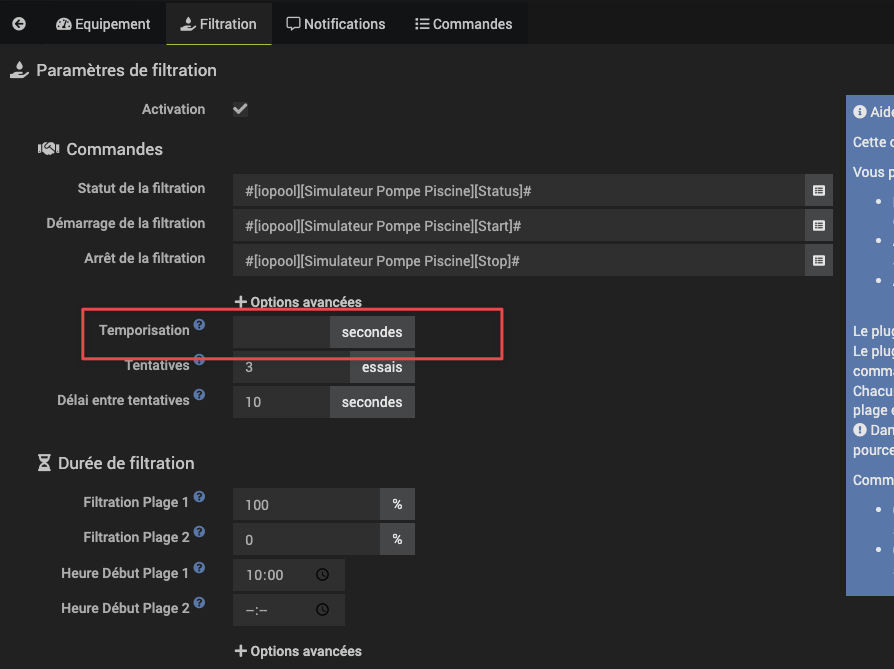Open clock picker for Heure Début Plage 1
Image resolution: width=894 pixels, height=669 pixels.
coord(323,574)
